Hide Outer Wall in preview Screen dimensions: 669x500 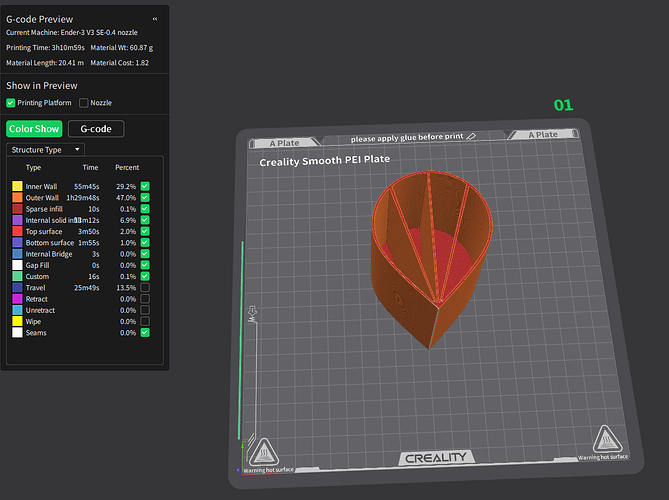point(145,198)
